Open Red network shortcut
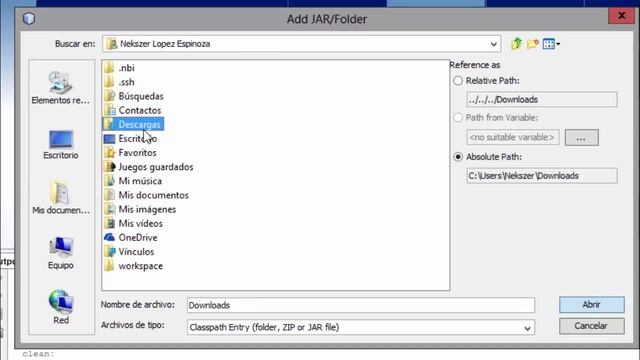Viewport: 640px width, 360px height. (60, 307)
